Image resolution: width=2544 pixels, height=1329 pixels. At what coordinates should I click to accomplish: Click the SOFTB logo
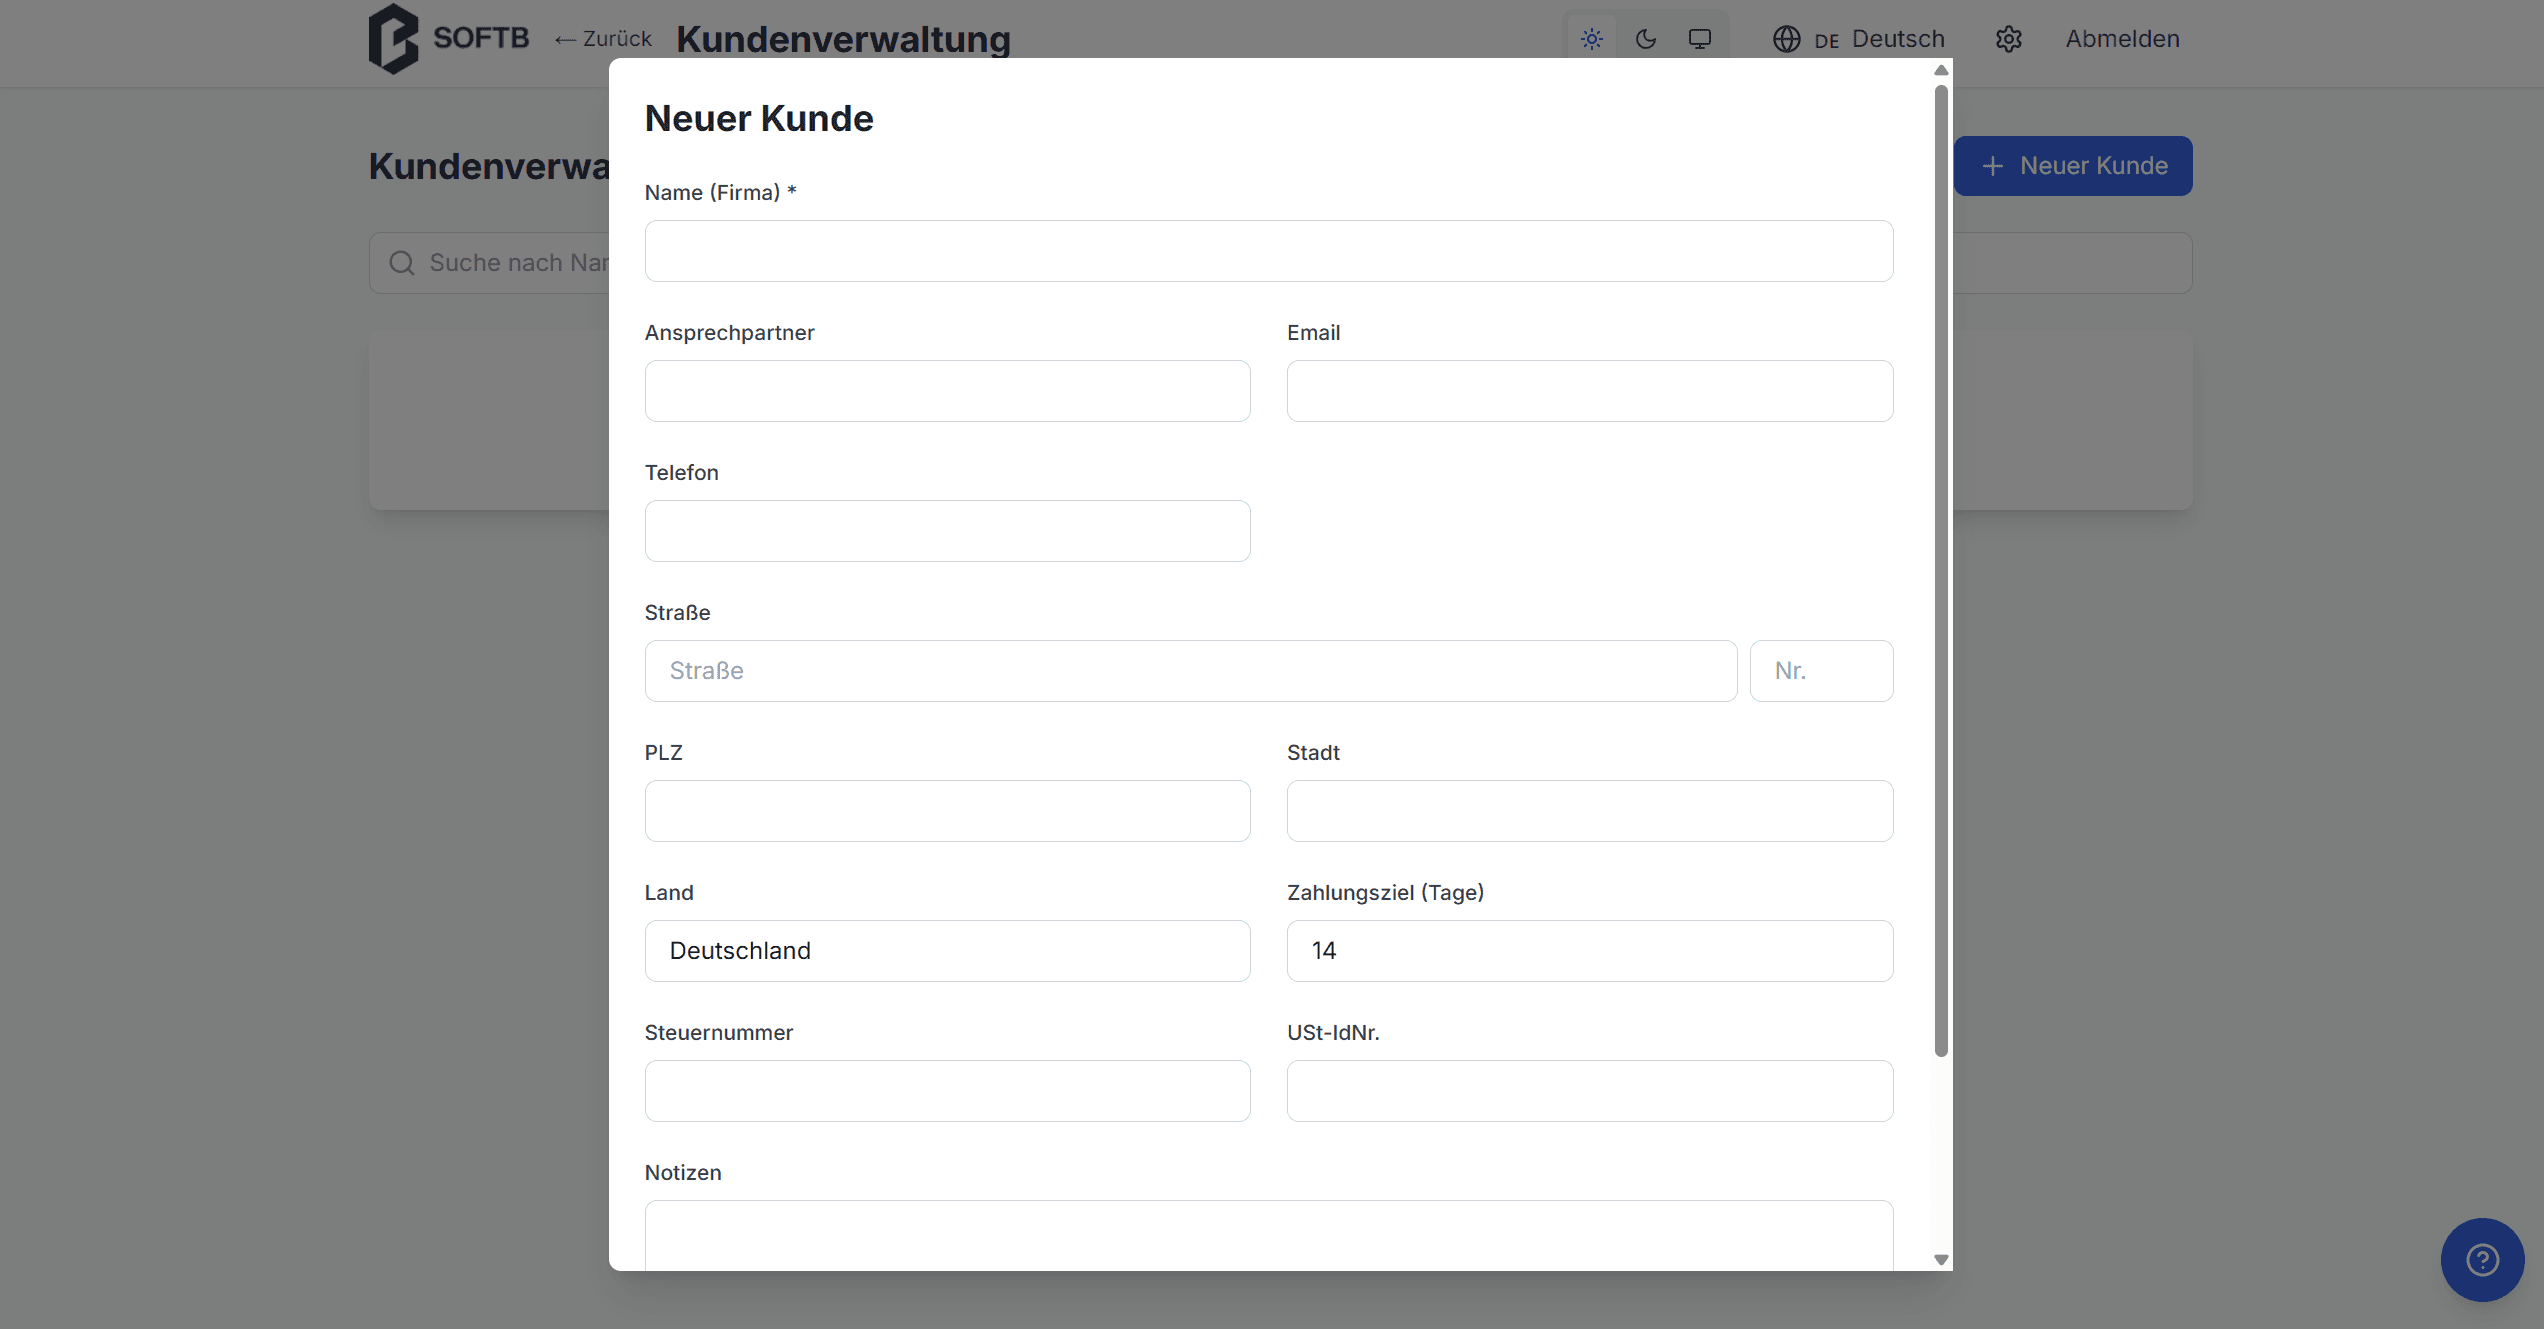click(448, 39)
